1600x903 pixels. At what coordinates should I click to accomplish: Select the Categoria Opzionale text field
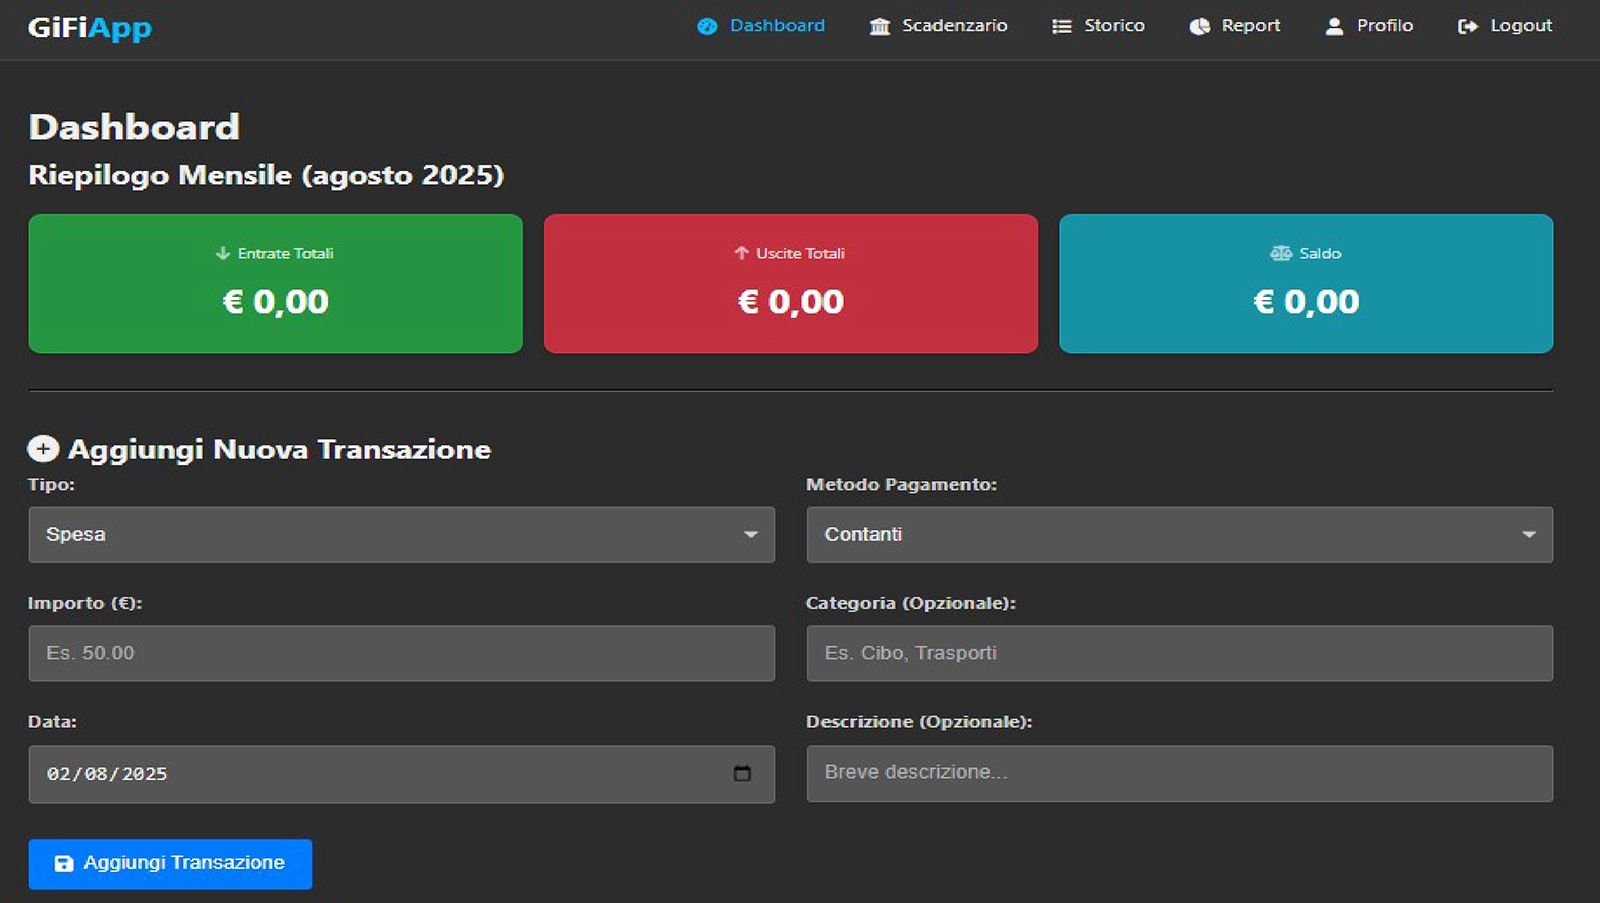click(x=1178, y=653)
